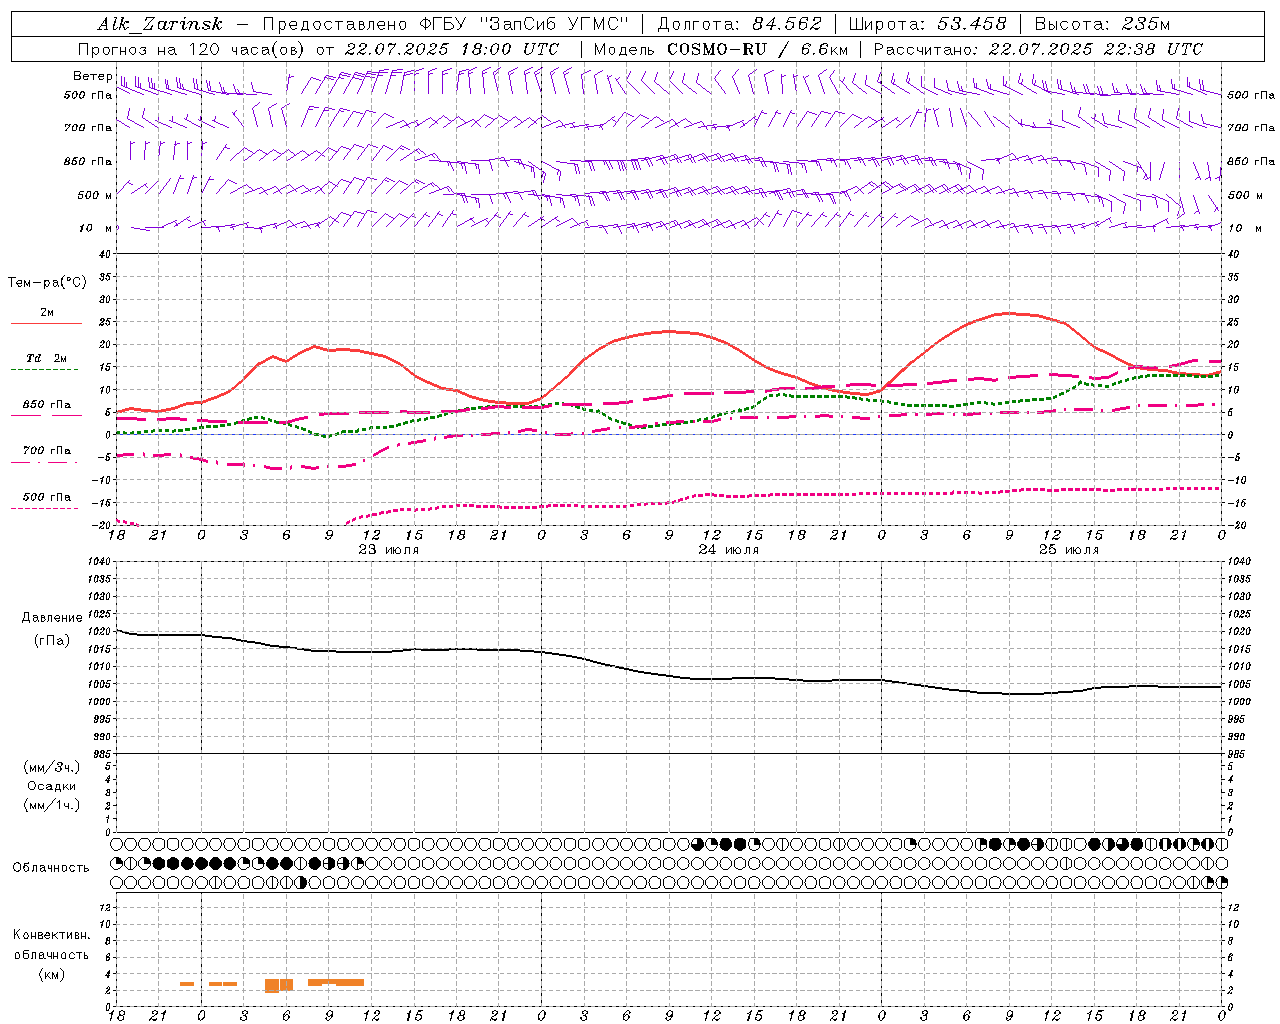Click the 25 июля date label
This screenshot has width=1280, height=1024.
point(1069,550)
